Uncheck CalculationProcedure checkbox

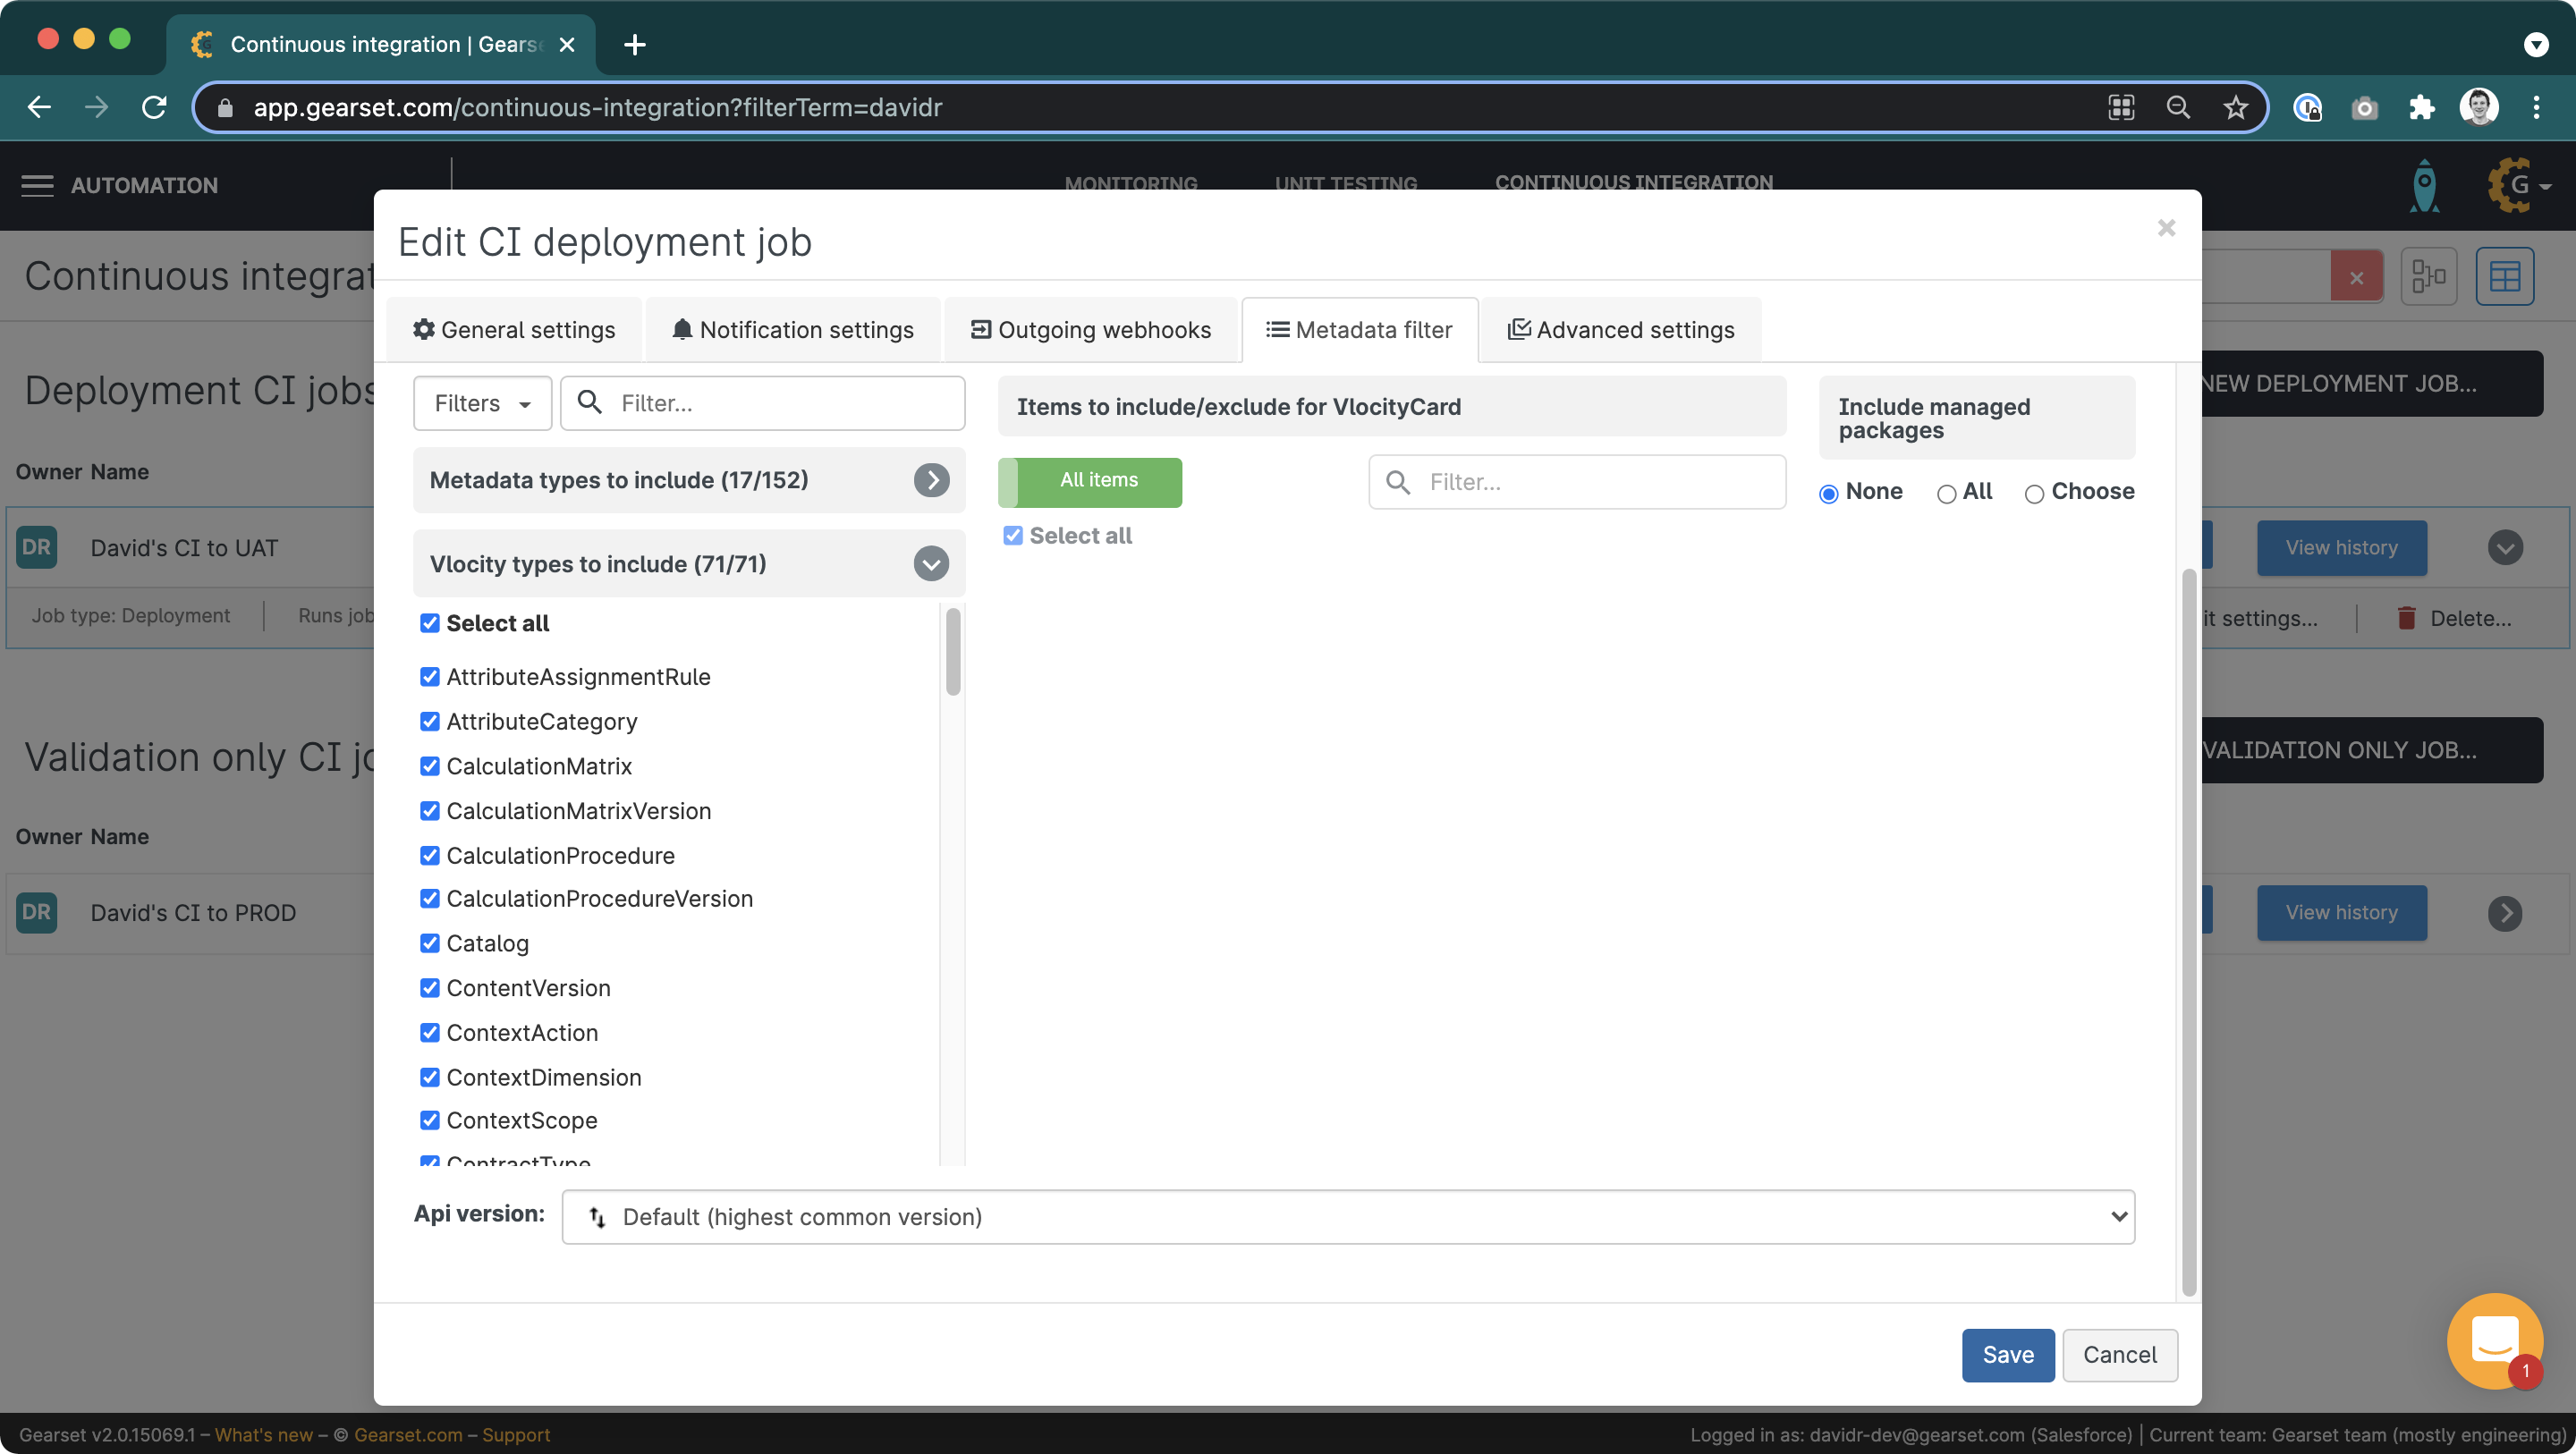(x=430, y=856)
